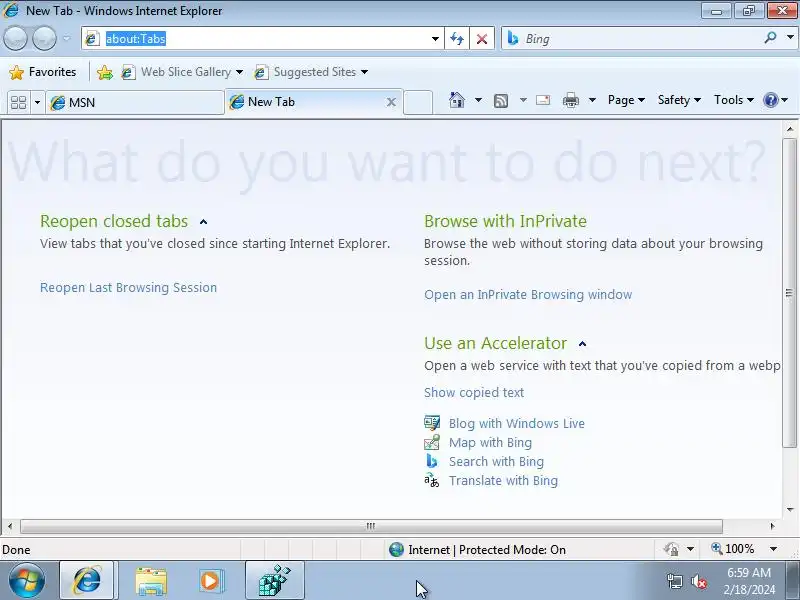Viewport: 800px width, 600px height.
Task: Expand the address bar autocomplete dropdown
Action: point(435,39)
